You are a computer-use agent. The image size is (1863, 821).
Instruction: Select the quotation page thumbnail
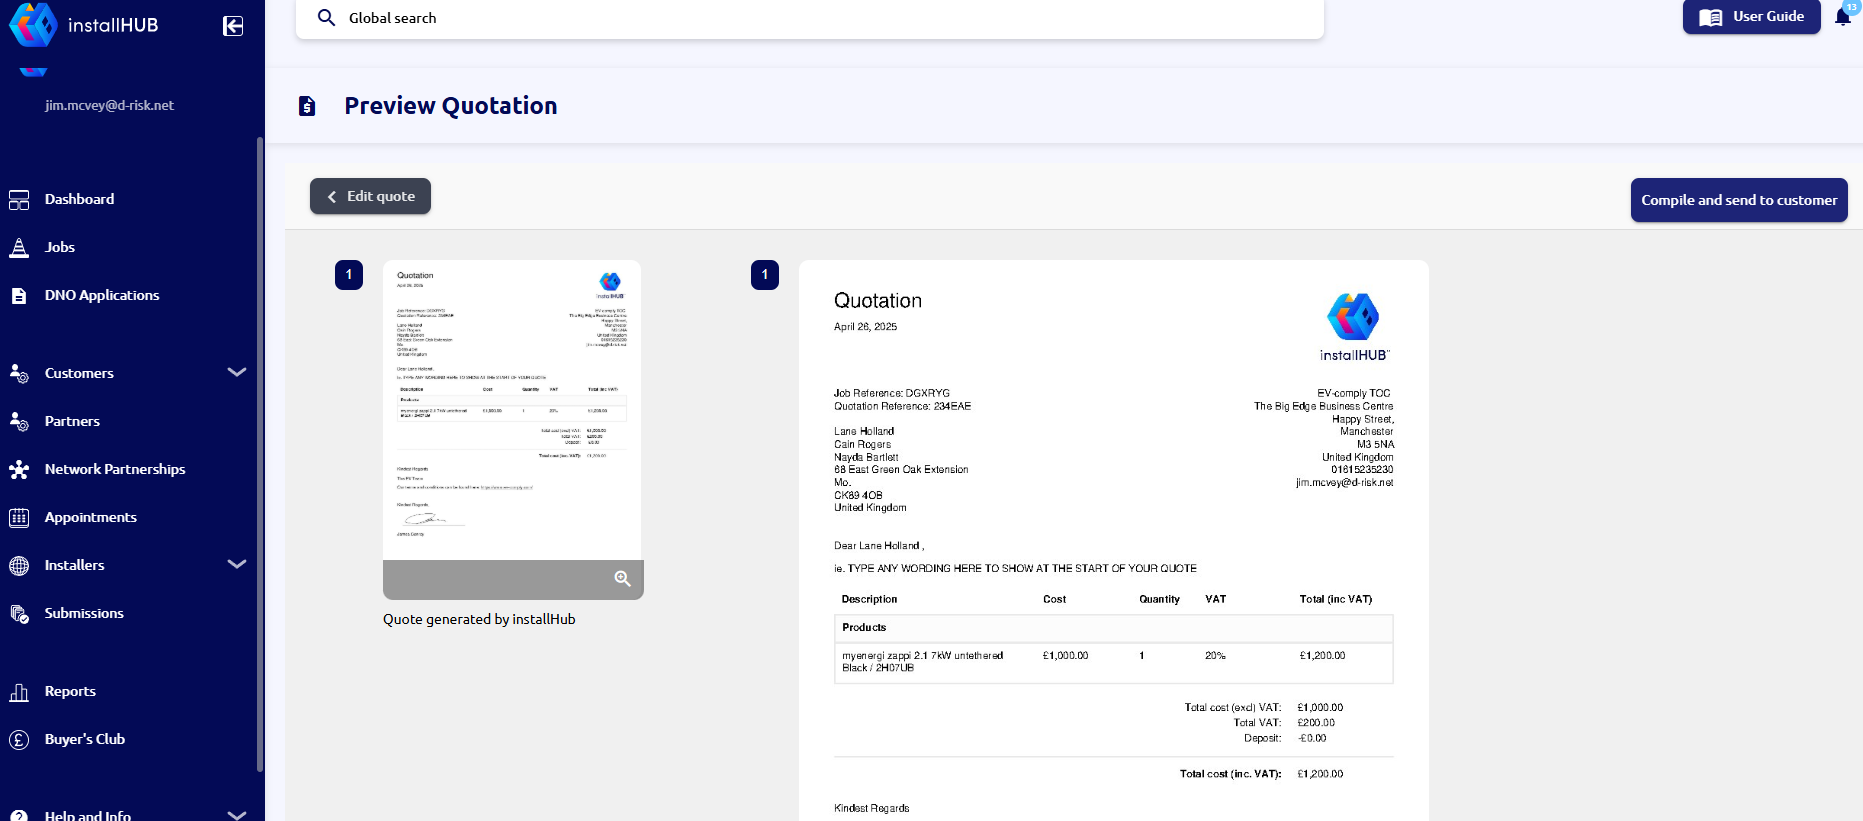pyautogui.click(x=512, y=410)
